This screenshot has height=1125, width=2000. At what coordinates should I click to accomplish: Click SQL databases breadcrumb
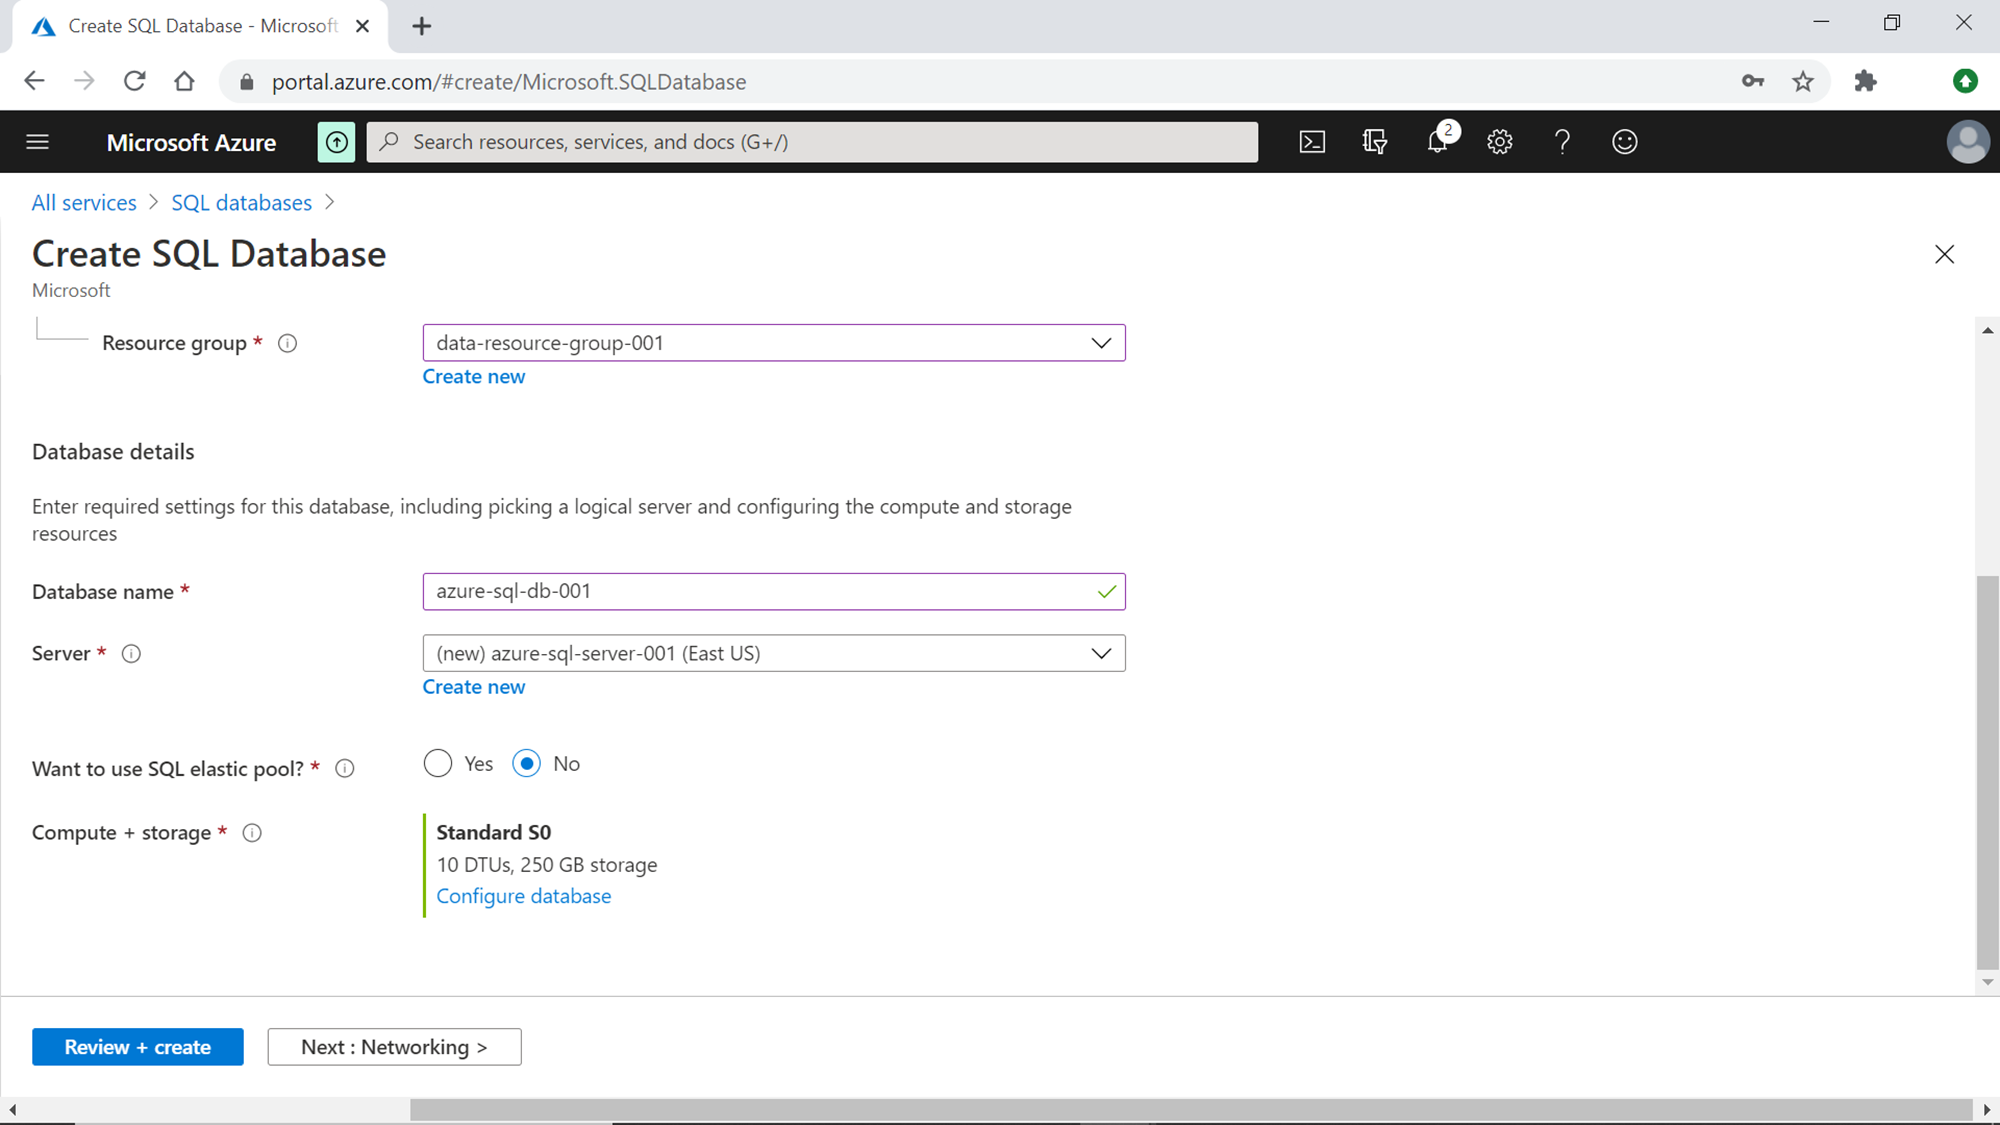coord(241,203)
